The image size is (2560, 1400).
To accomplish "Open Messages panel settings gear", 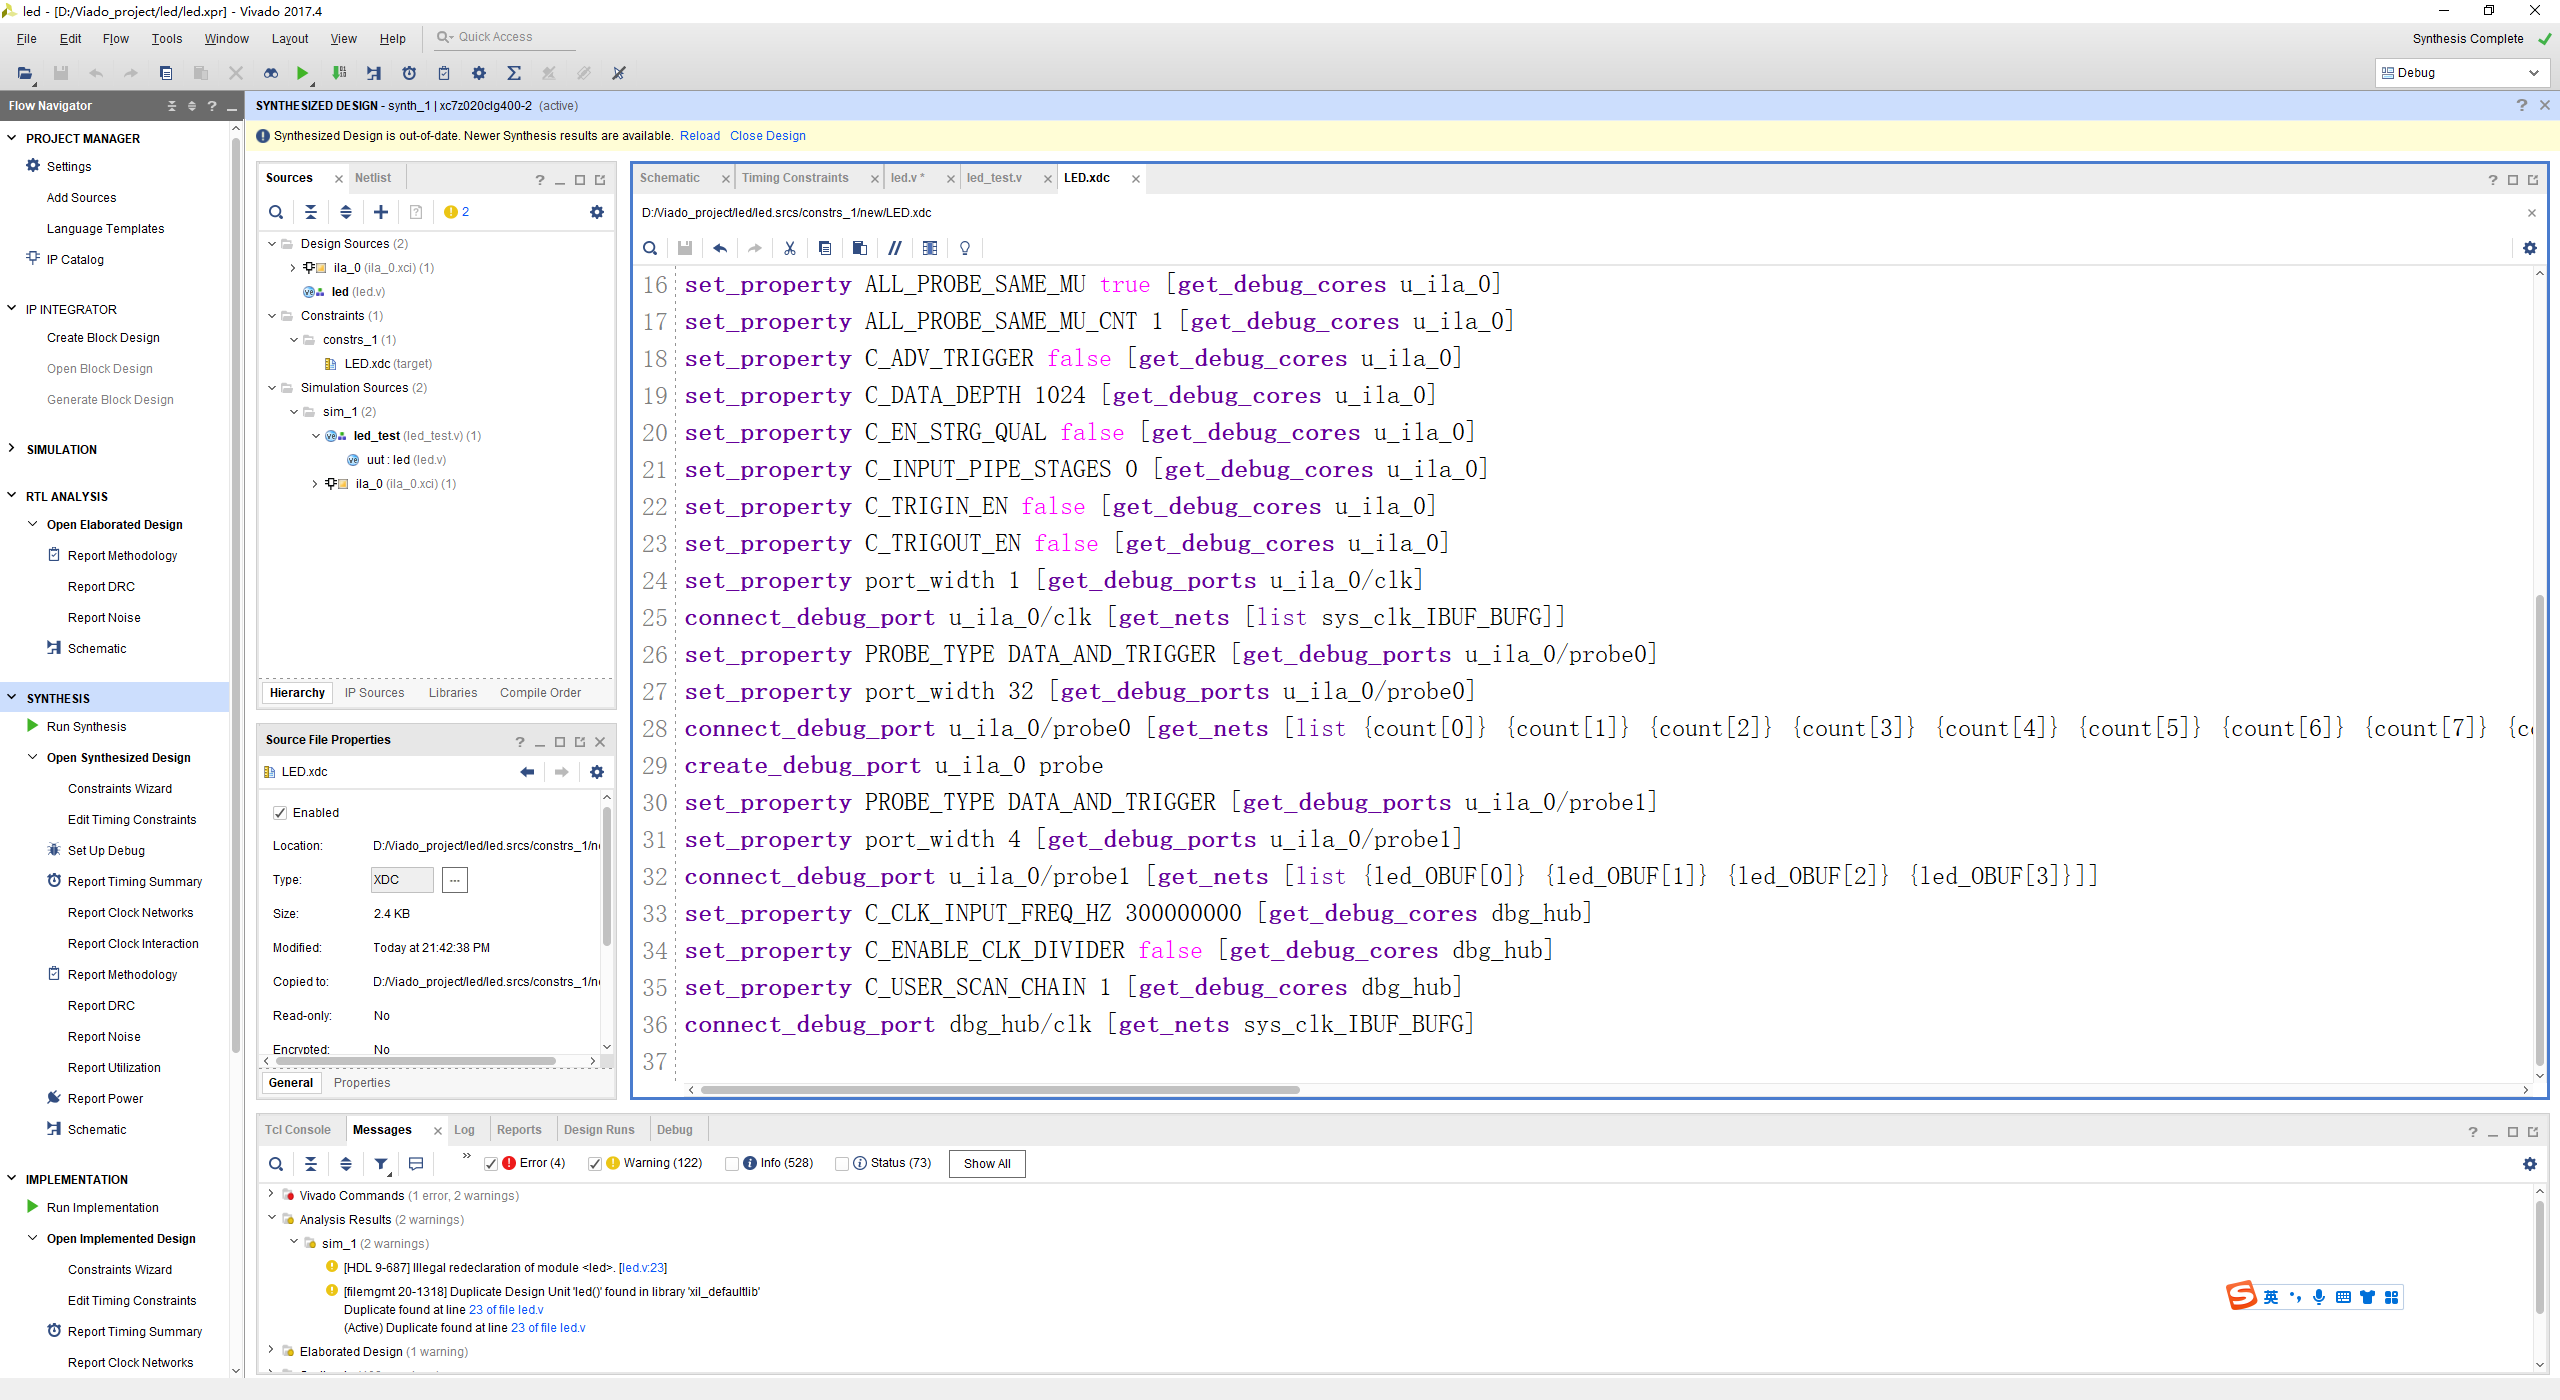I will click(2530, 1164).
